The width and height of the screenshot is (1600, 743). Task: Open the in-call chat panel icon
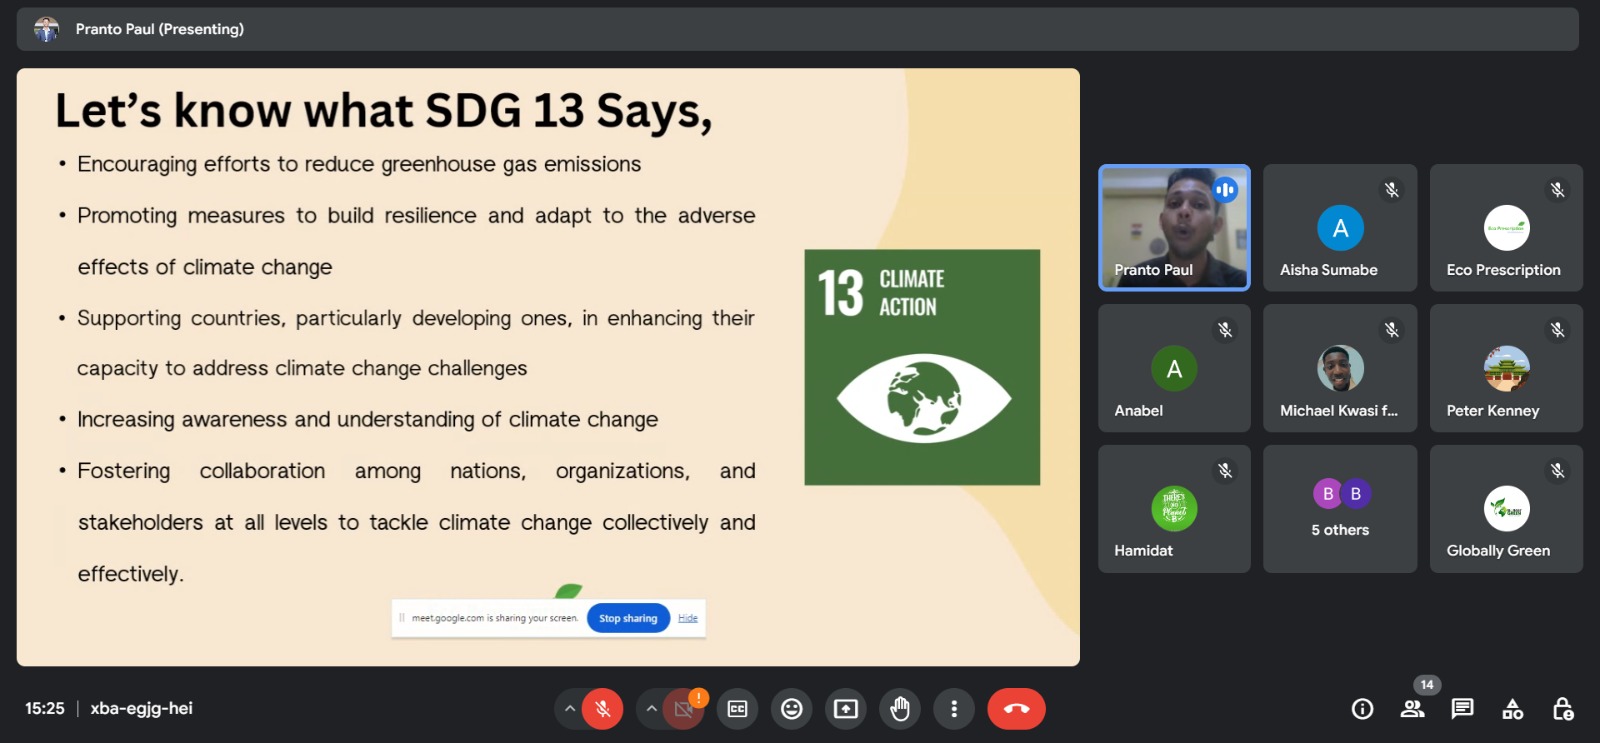[1462, 709]
